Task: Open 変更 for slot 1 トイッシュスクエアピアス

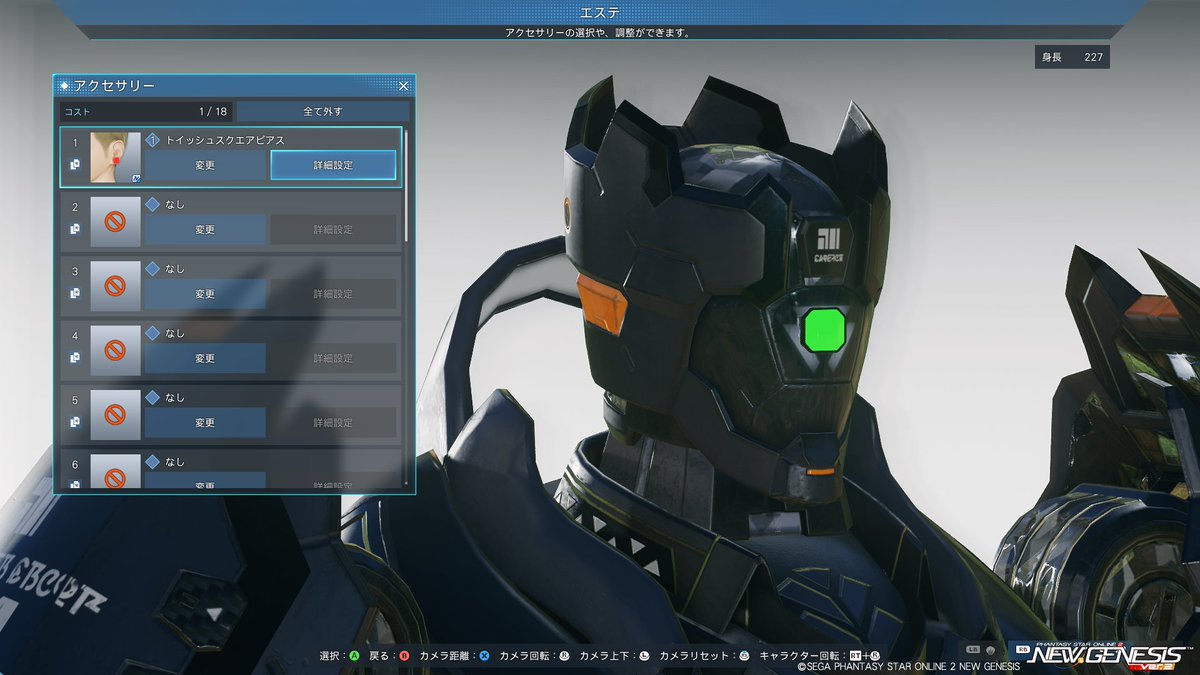Action: pos(205,165)
